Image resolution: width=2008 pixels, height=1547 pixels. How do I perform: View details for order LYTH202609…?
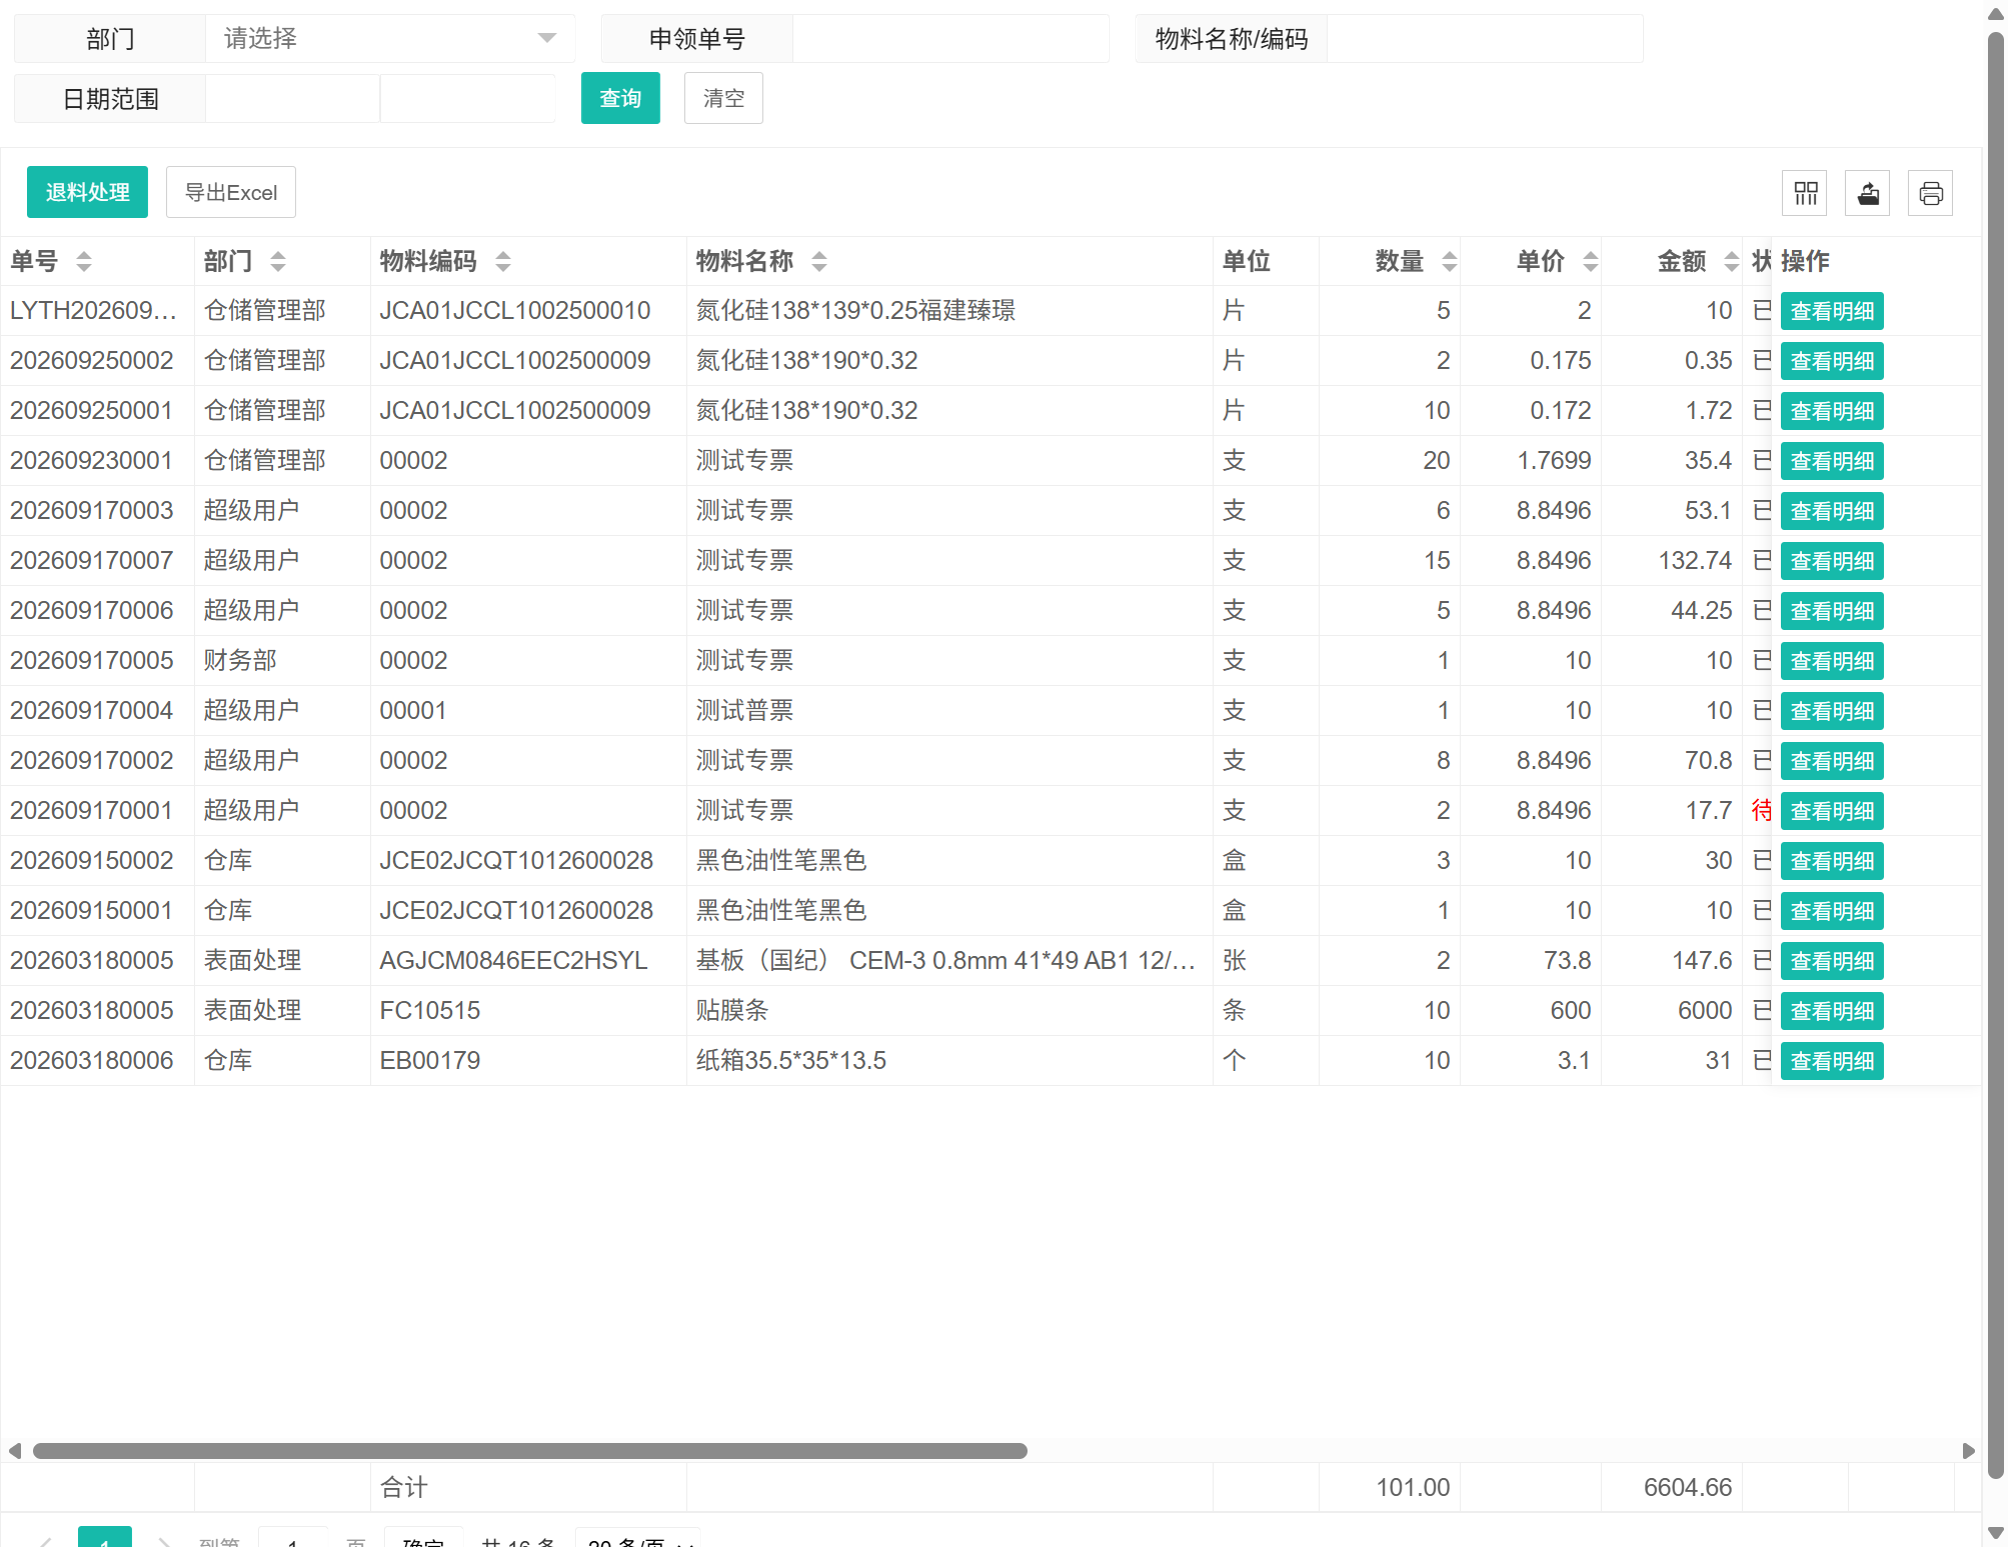[1832, 311]
